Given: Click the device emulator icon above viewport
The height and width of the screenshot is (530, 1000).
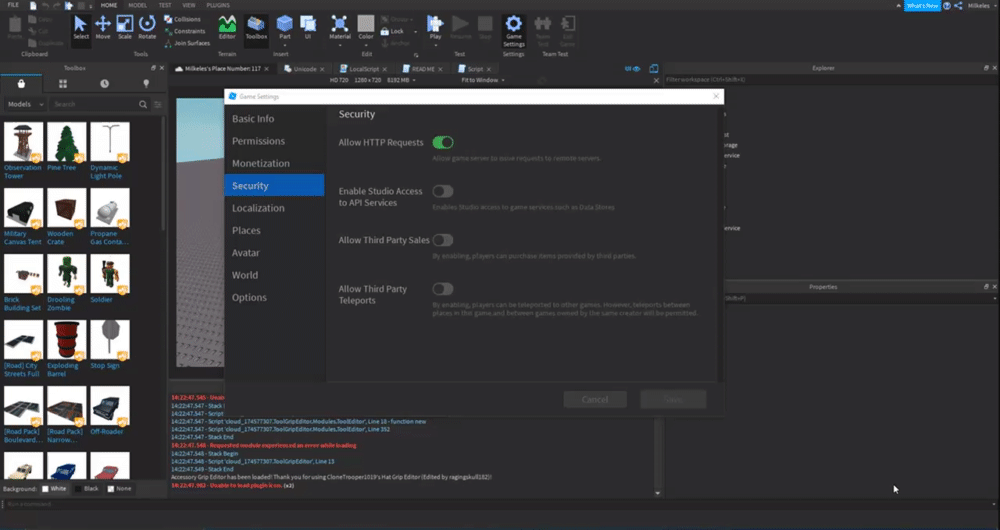Looking at the screenshot, I should 654,69.
